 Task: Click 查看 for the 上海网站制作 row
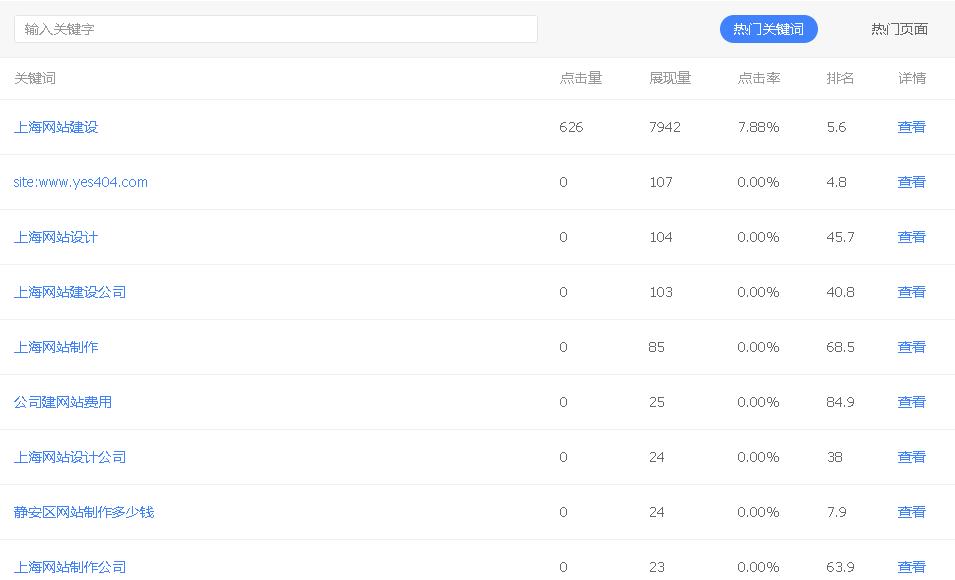point(911,347)
